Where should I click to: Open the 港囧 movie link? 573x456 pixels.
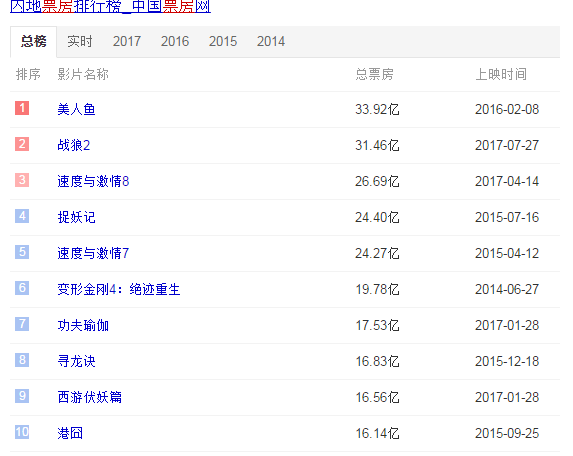70,433
